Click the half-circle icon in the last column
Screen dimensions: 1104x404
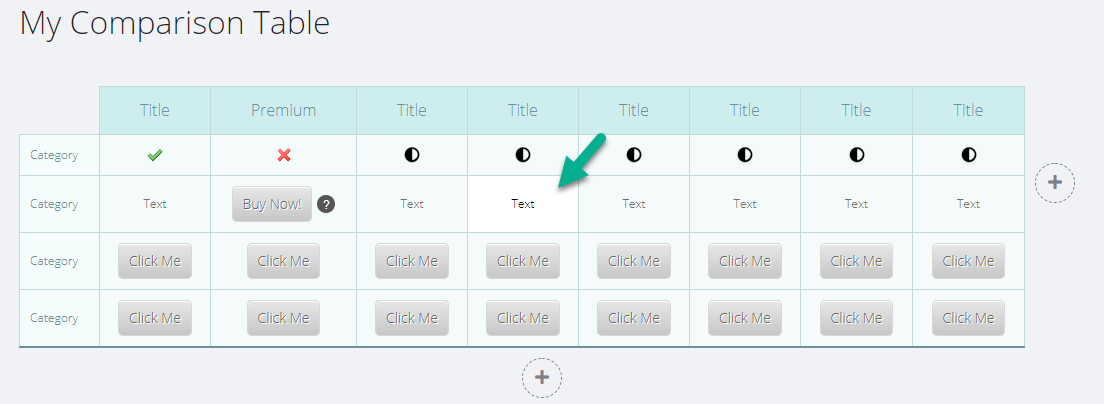969,155
